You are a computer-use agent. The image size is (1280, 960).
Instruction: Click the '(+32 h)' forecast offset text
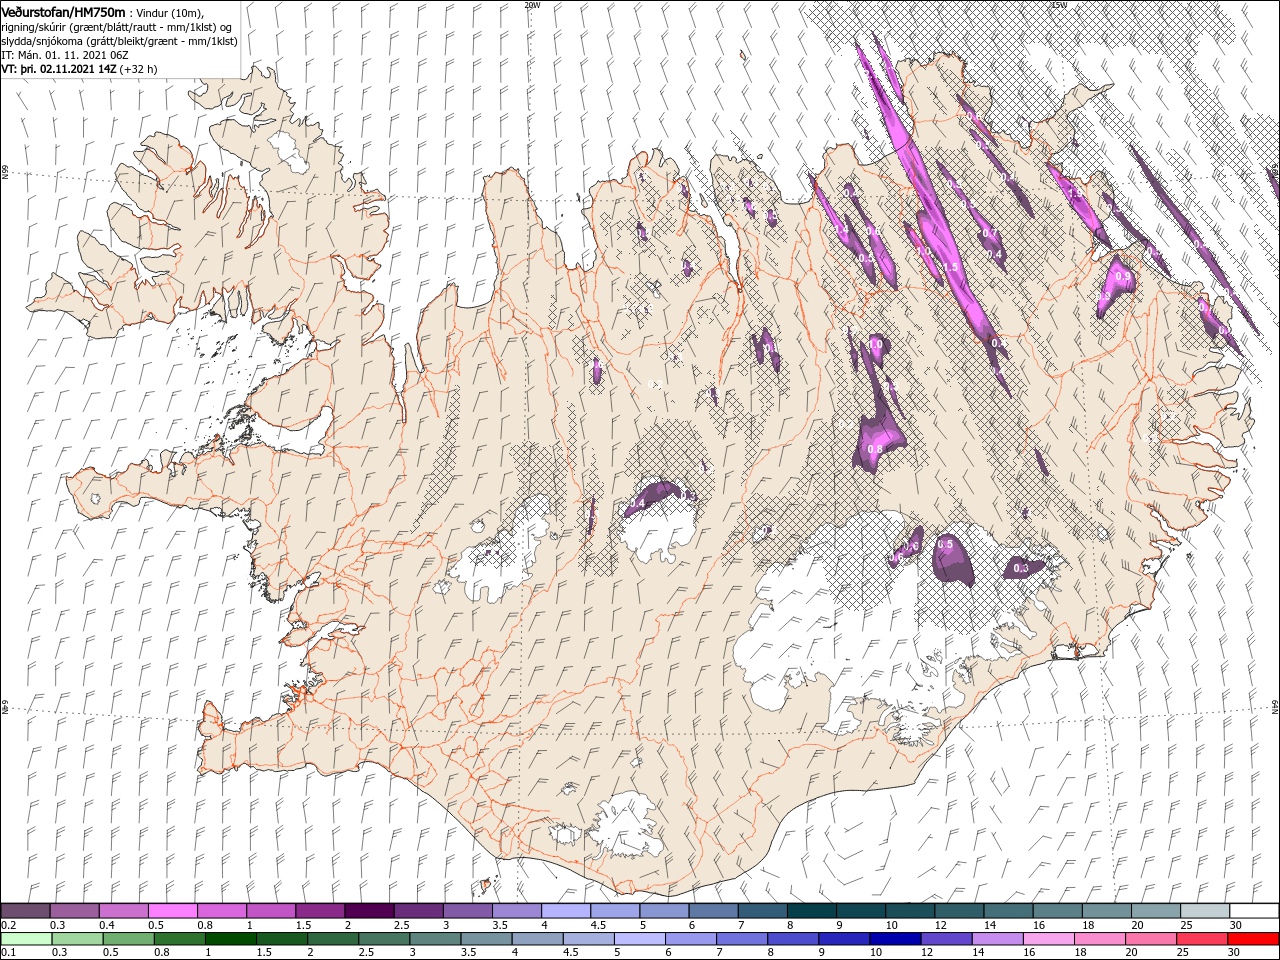(137, 69)
